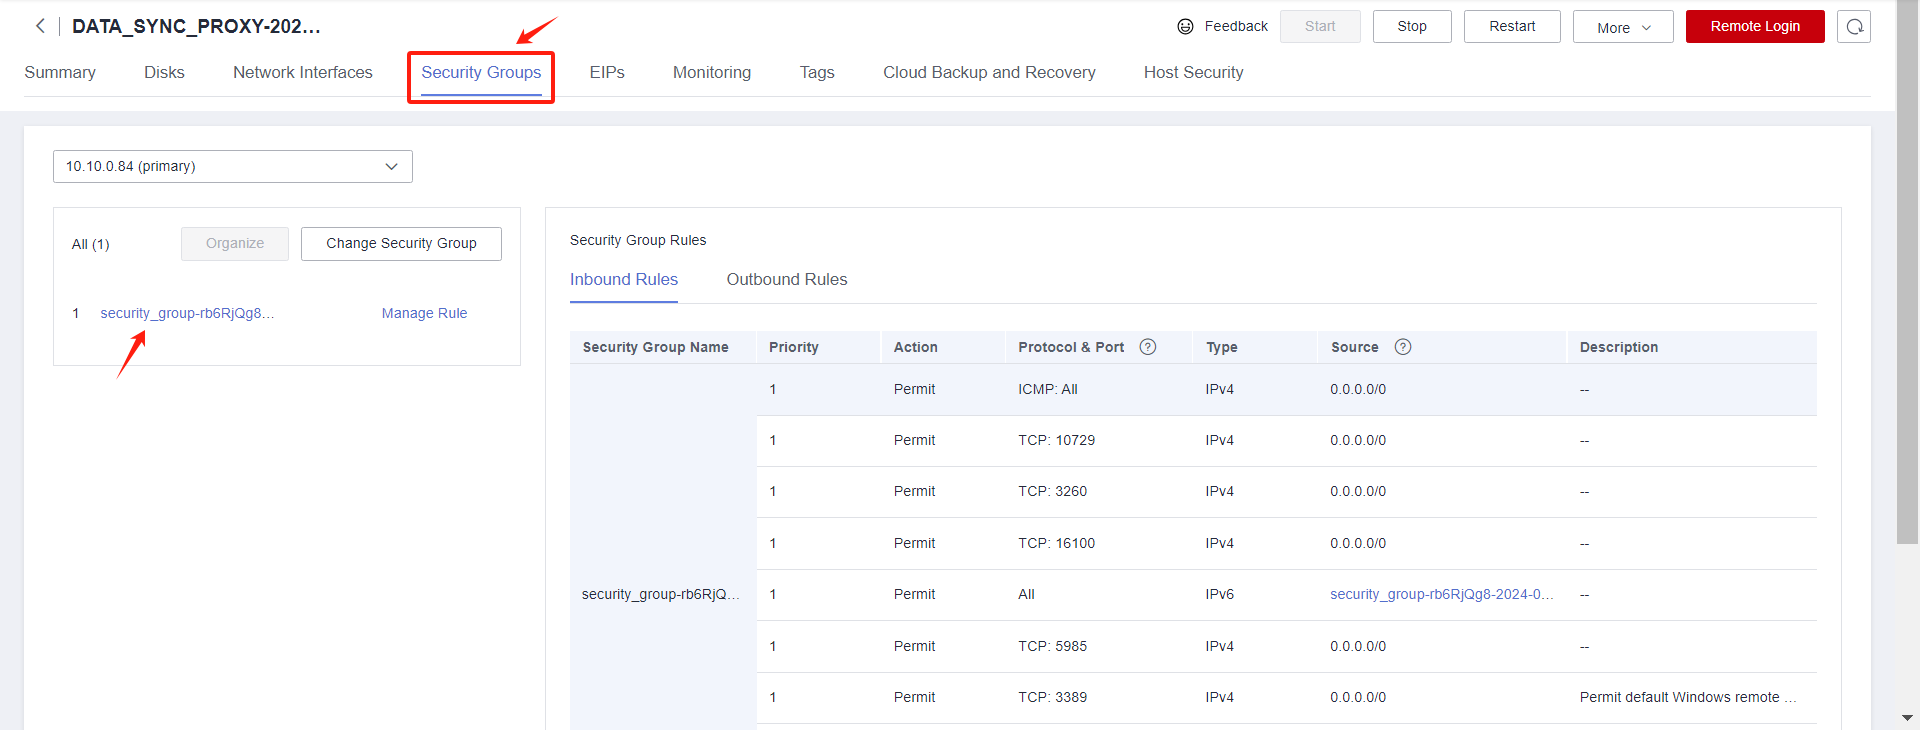
Task: Switch to the Outbound Rules tab
Action: [x=786, y=280]
